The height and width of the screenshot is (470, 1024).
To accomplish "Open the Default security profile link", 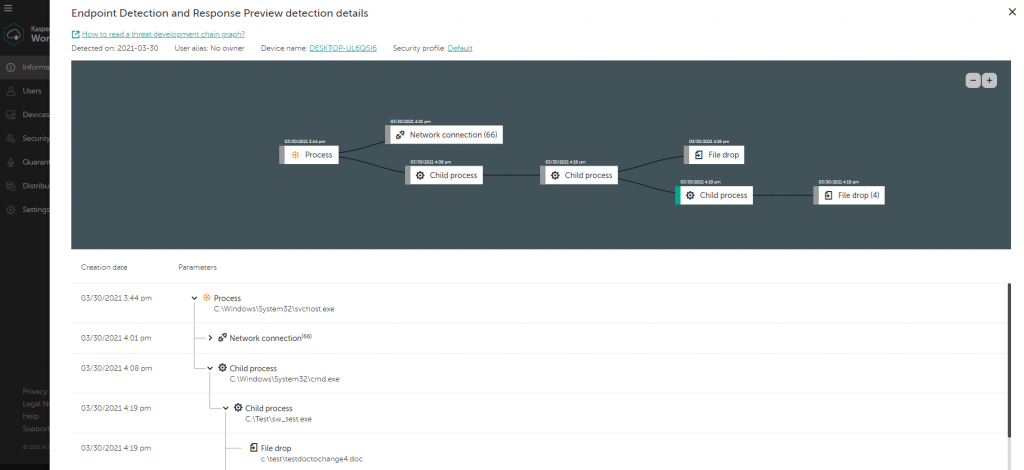I will pyautogui.click(x=460, y=48).
